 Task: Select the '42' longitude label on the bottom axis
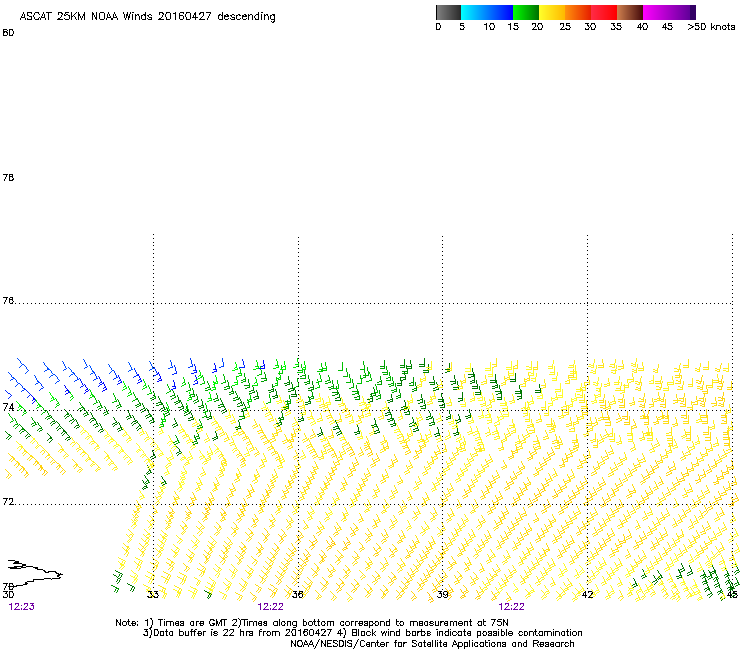click(x=587, y=594)
